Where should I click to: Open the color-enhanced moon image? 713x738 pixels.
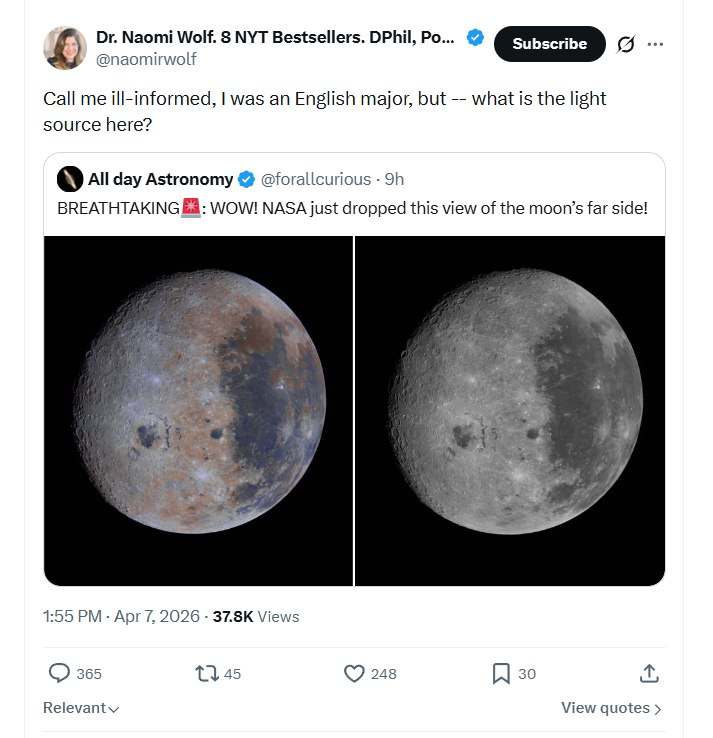coord(198,410)
